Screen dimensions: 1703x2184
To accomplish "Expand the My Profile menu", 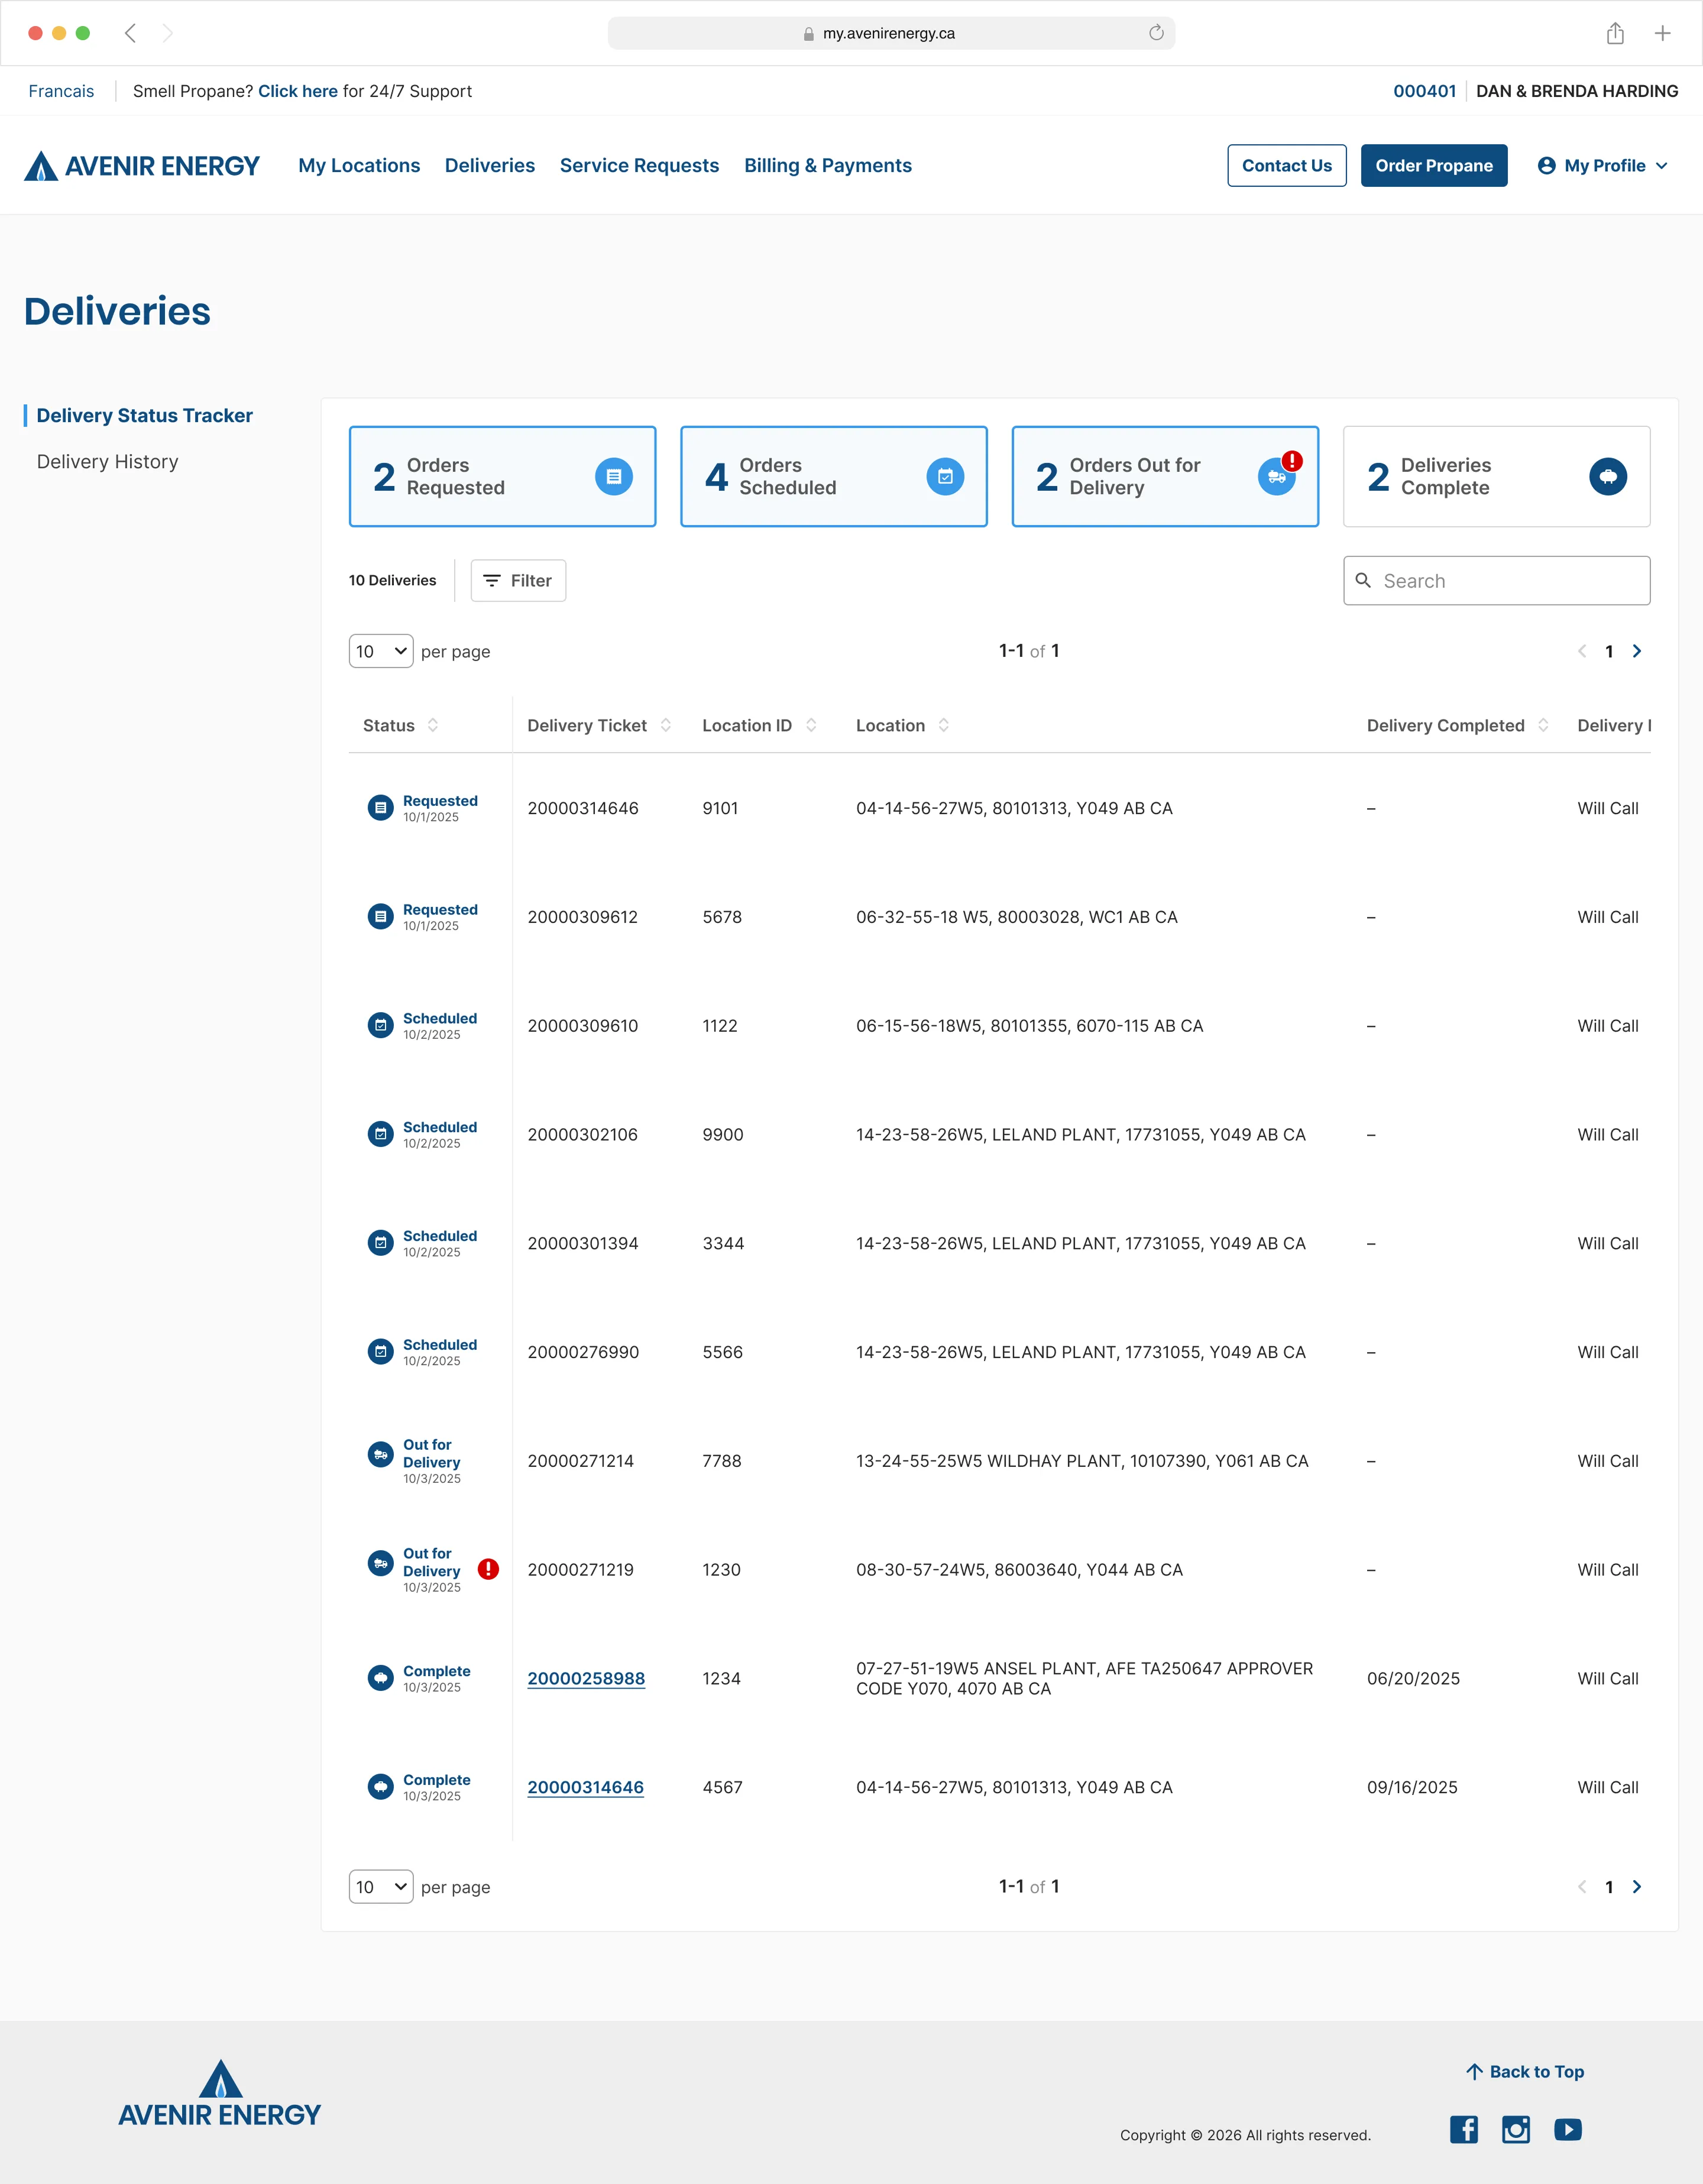I will [x=1603, y=166].
